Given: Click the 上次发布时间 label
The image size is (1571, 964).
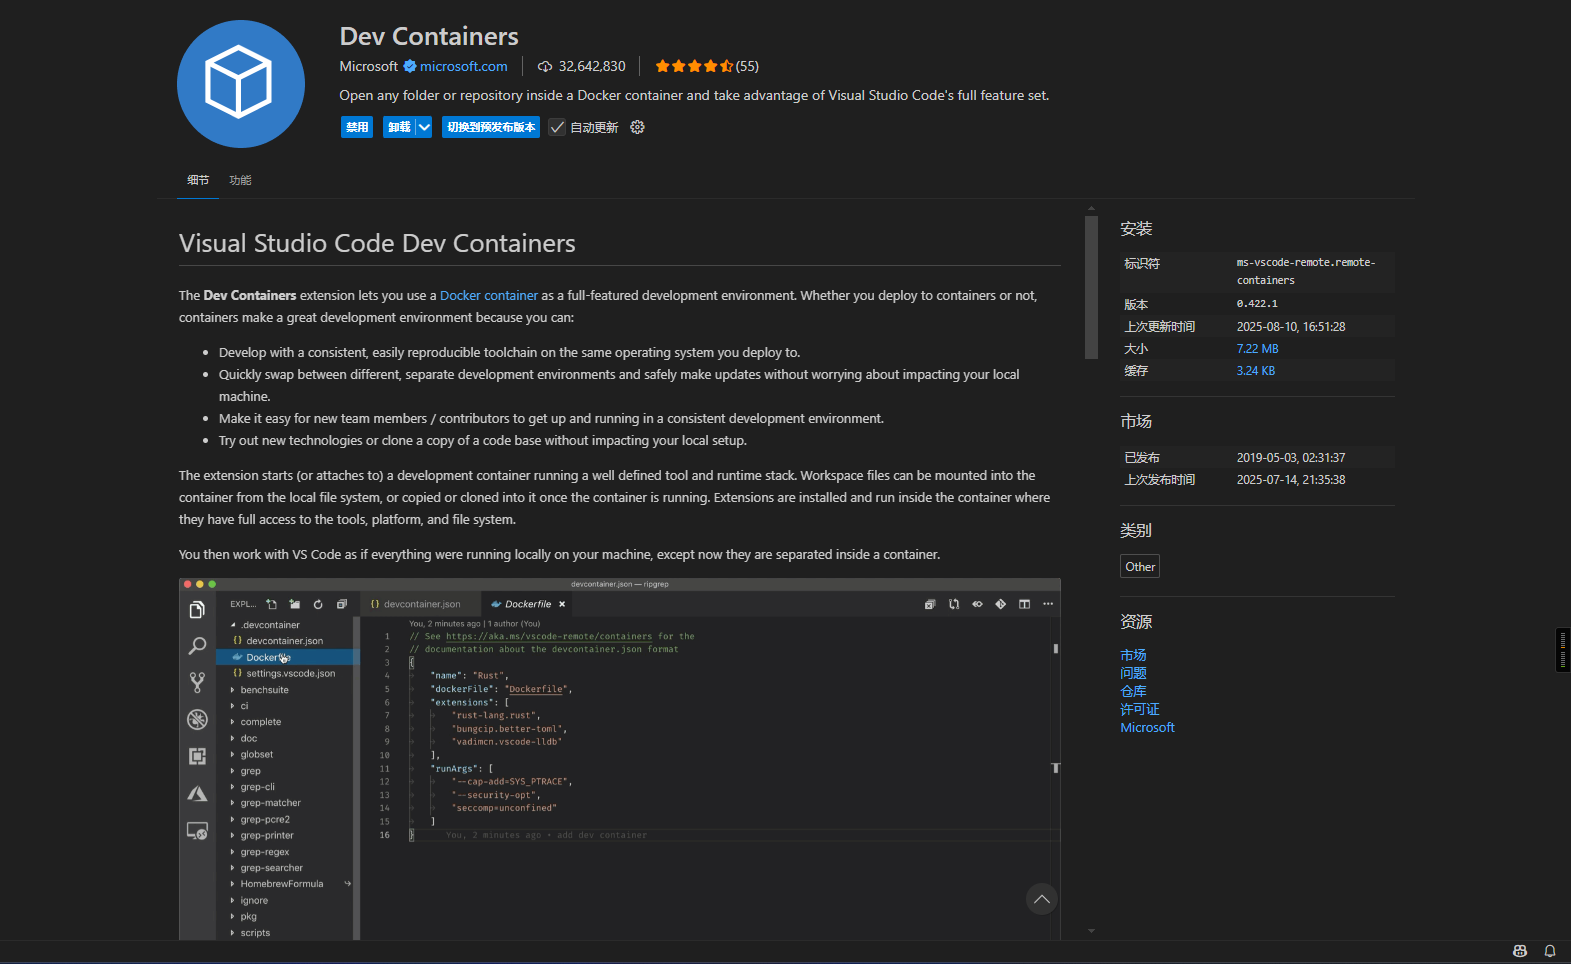Looking at the screenshot, I should [1160, 480].
